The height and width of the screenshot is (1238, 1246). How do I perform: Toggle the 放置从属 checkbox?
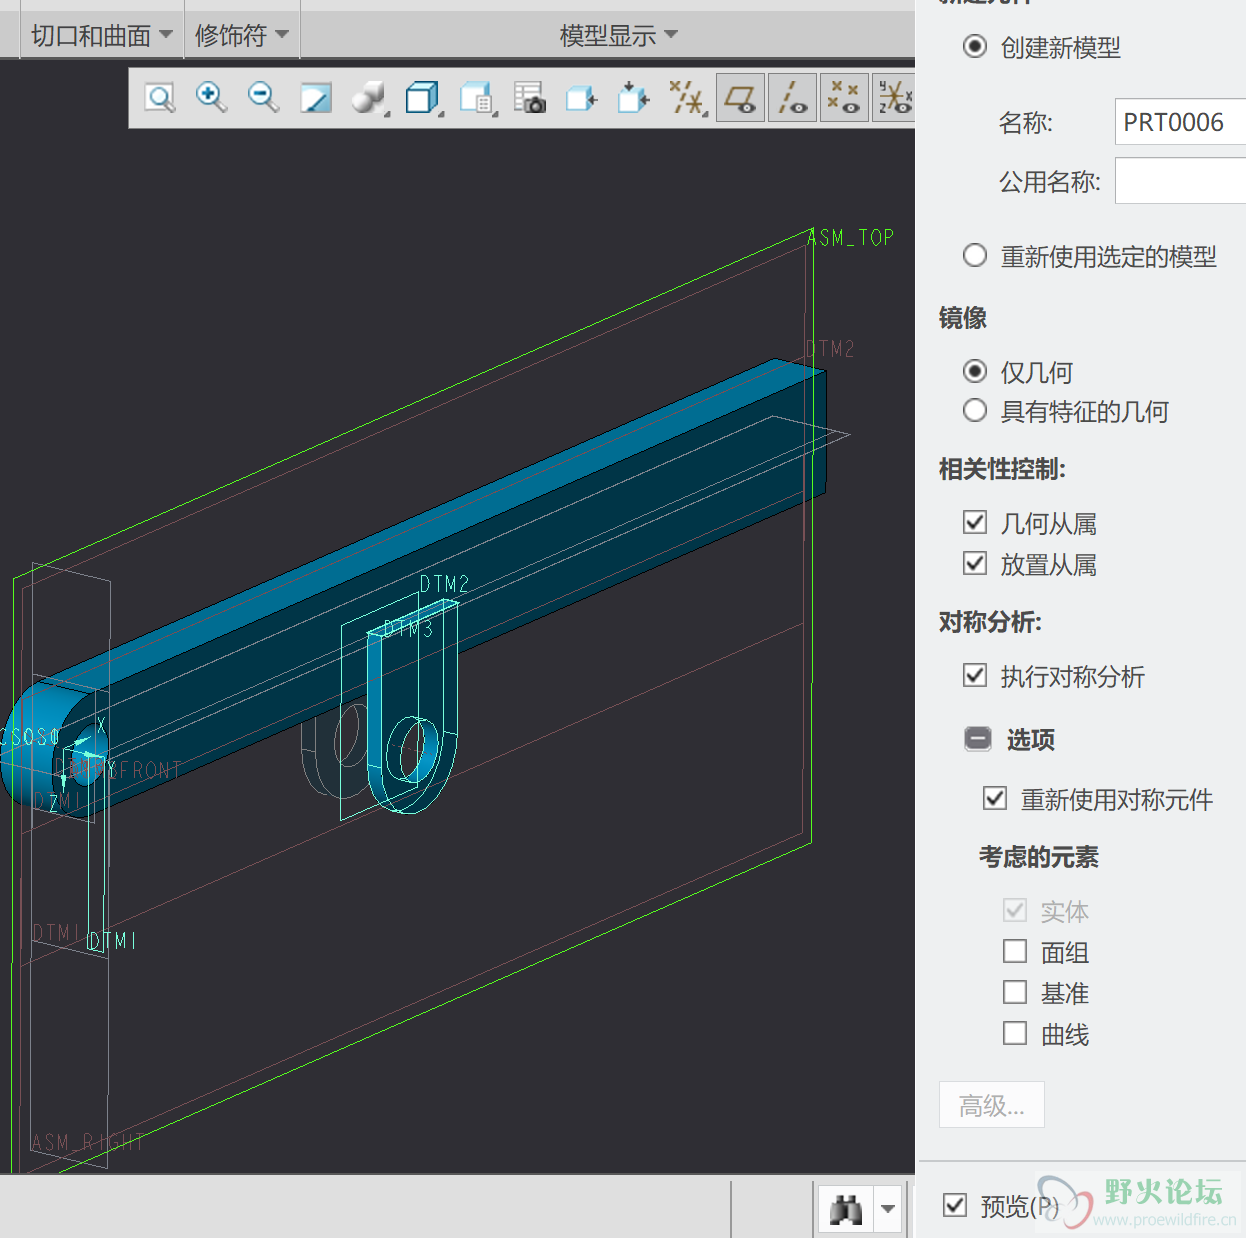tap(974, 563)
